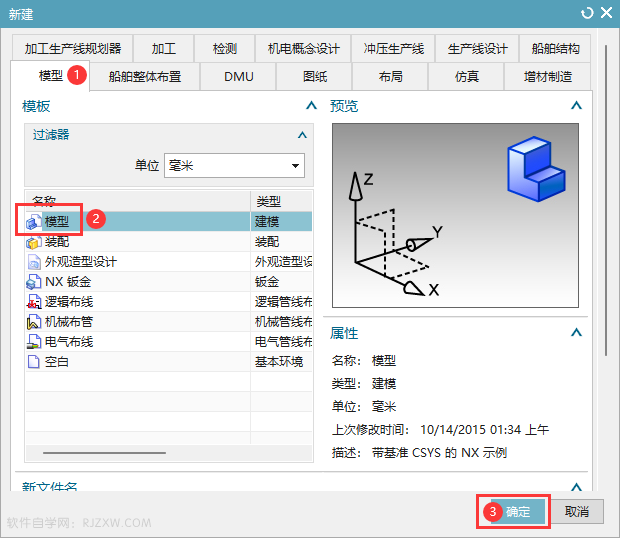Open the DMU tab

click(x=238, y=76)
